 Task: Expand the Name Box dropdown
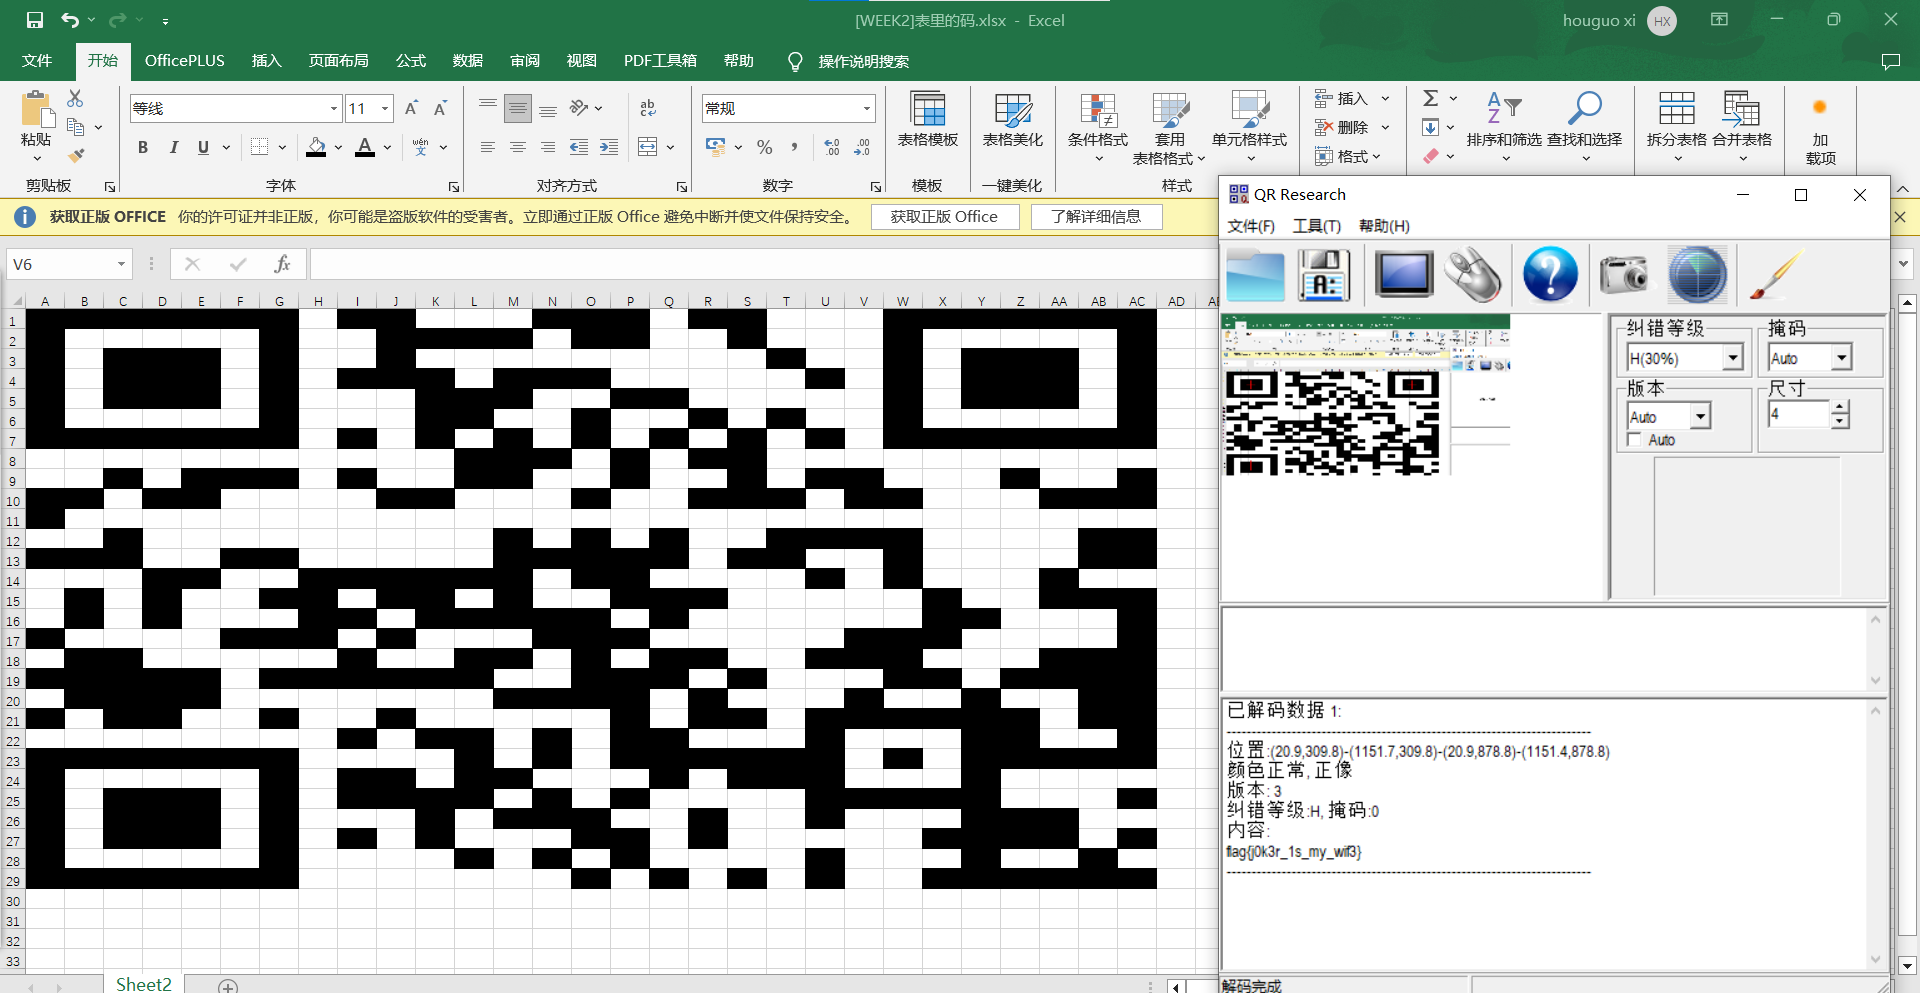[x=121, y=264]
